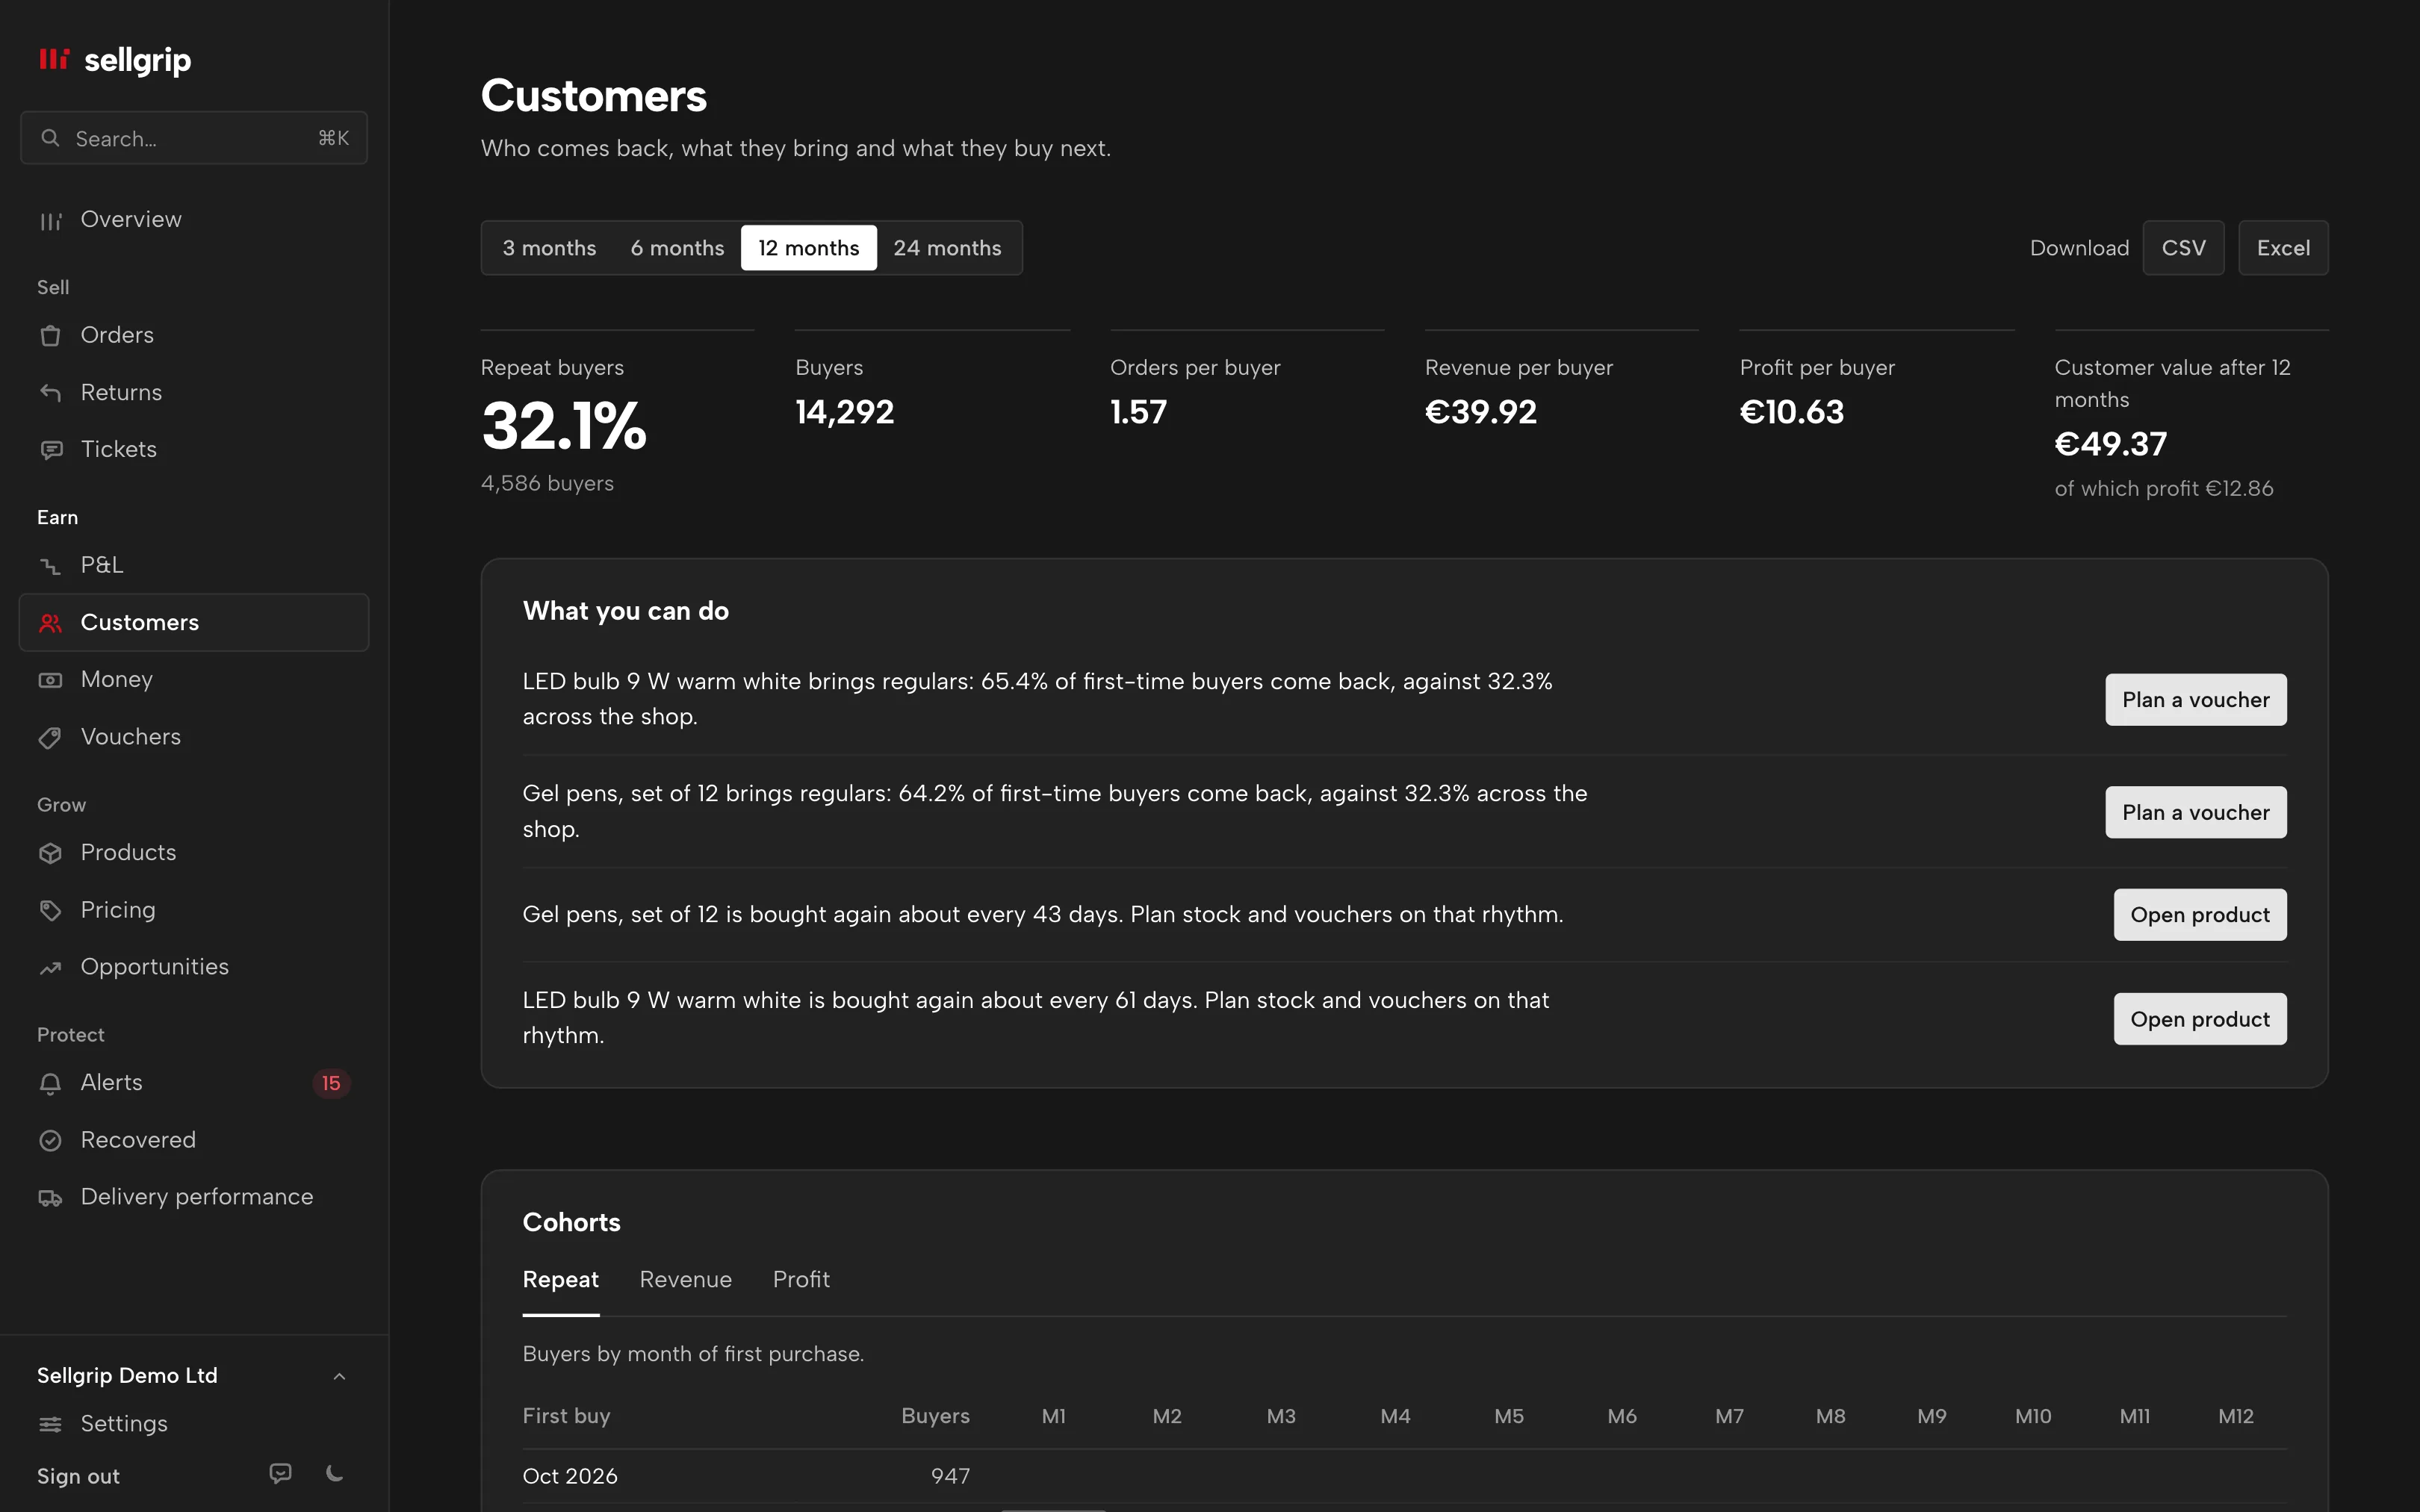This screenshot has height=1512, width=2420.
Task: Switch to the Revenue cohorts tab
Action: (685, 1279)
